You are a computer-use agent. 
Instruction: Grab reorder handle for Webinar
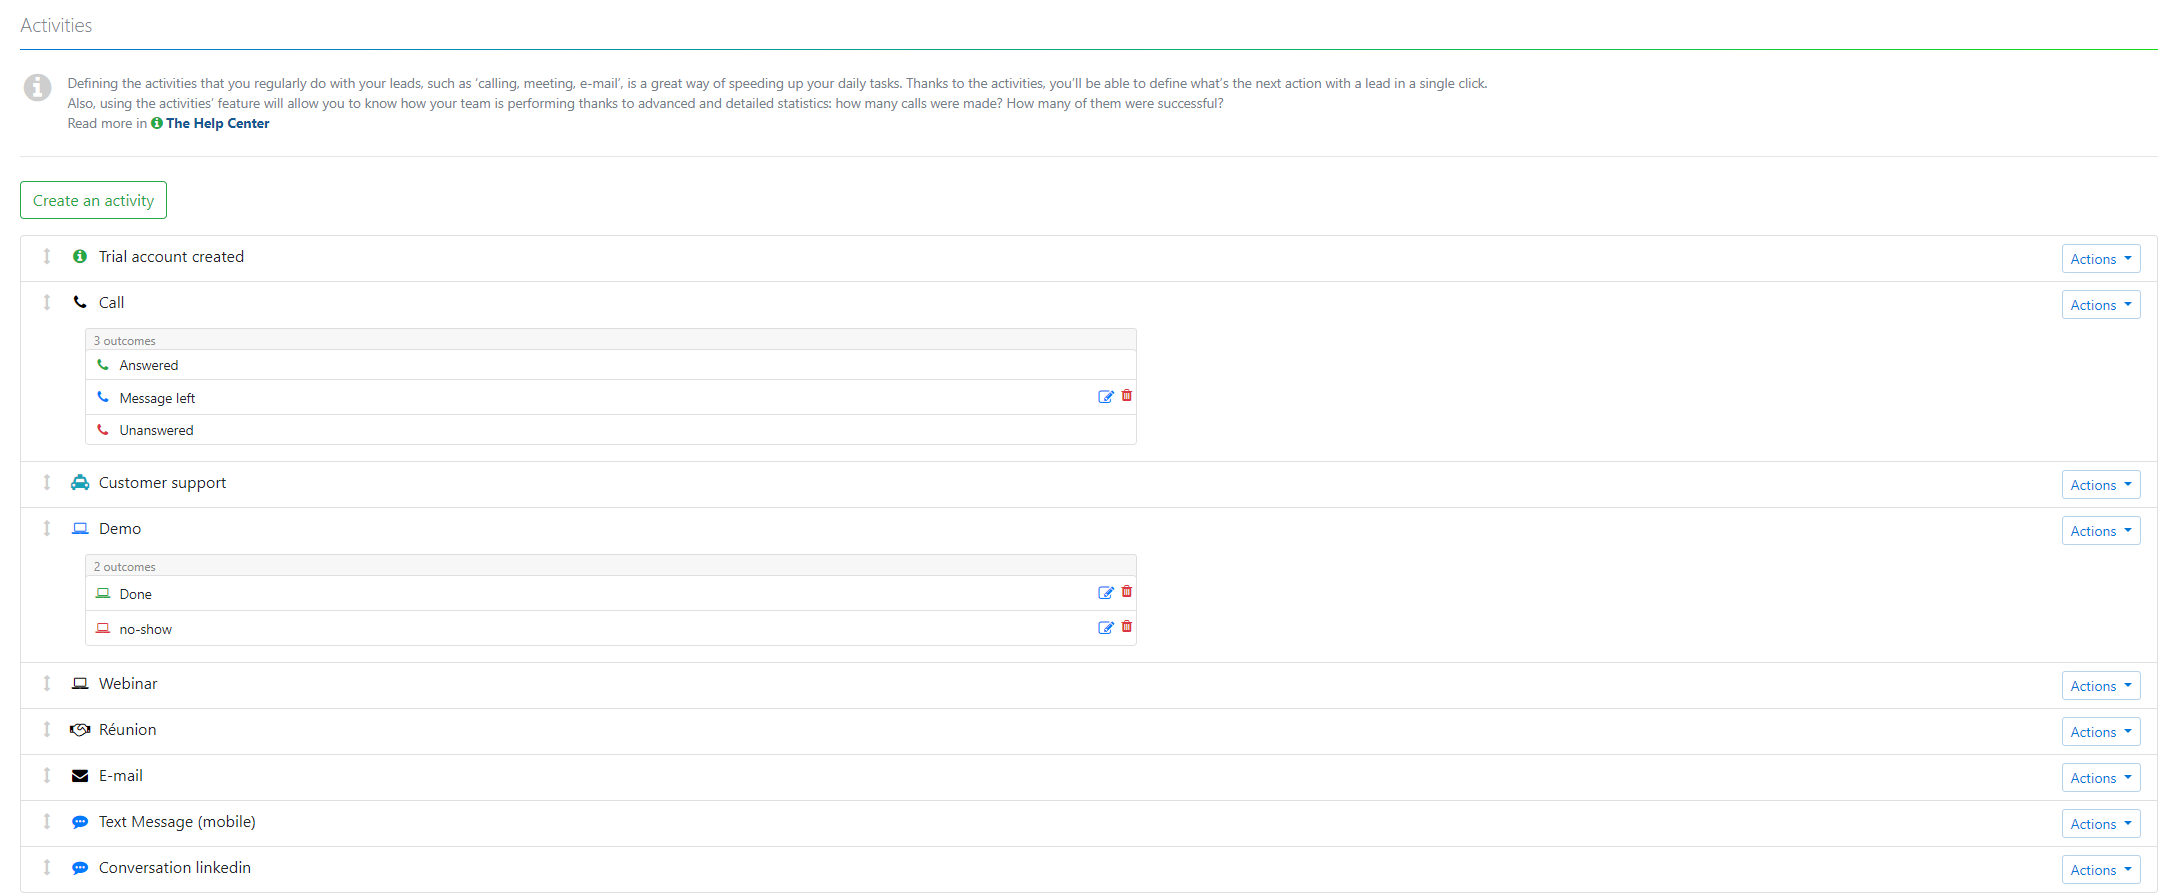pyautogui.click(x=47, y=683)
